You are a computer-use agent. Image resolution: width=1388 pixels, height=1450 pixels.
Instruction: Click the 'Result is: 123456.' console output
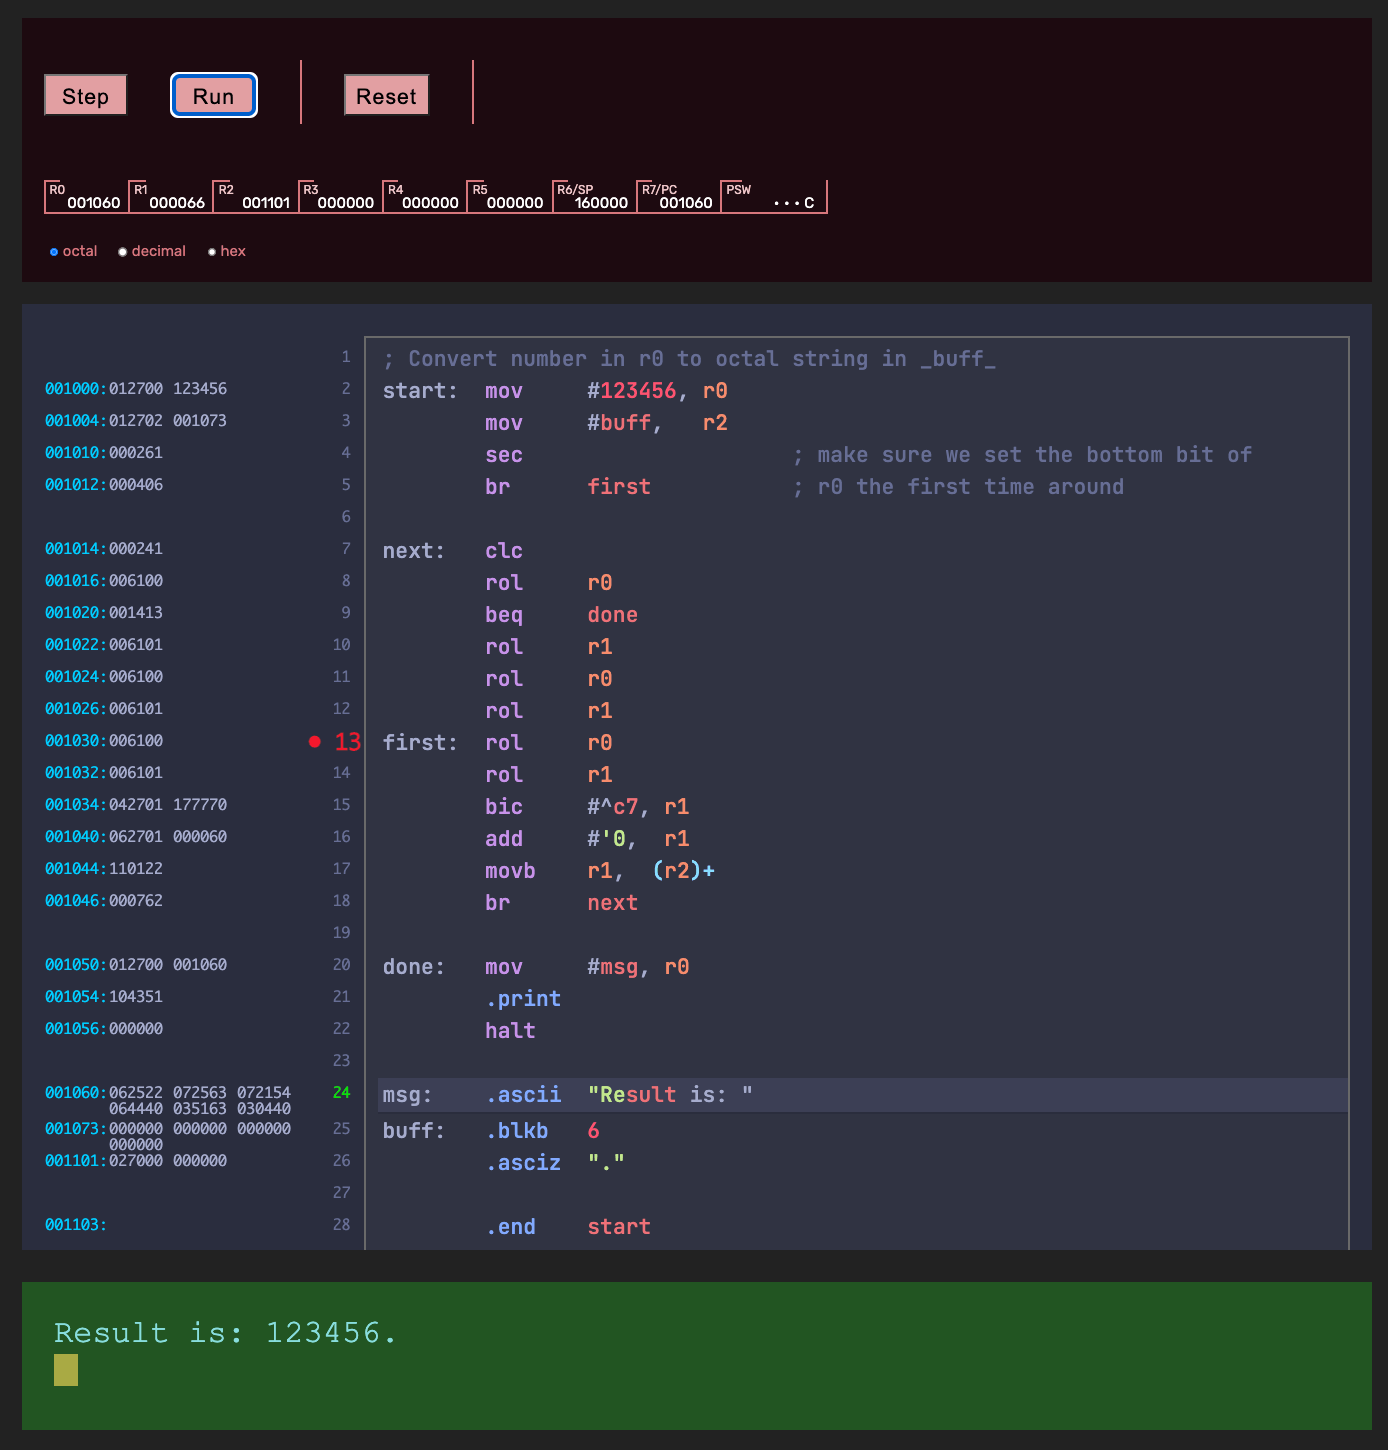[226, 1333]
